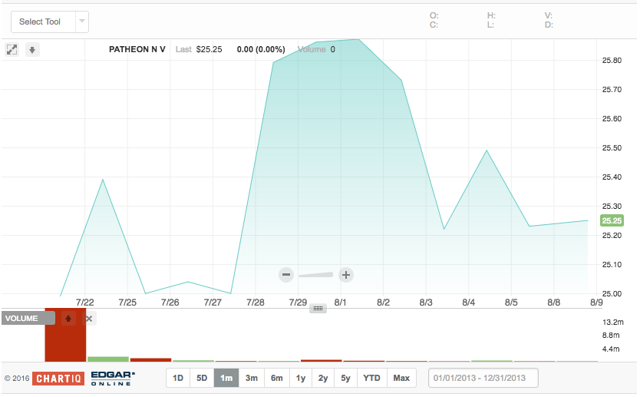Click the green volume bar after red bar
Image resolution: width=640 pixels, height=397 pixels.
108,359
